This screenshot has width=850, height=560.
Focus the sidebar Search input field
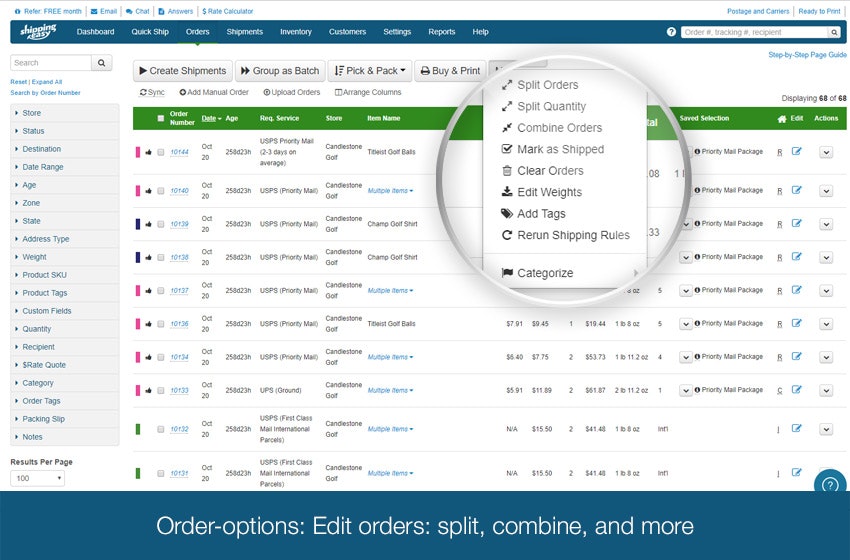click(51, 63)
